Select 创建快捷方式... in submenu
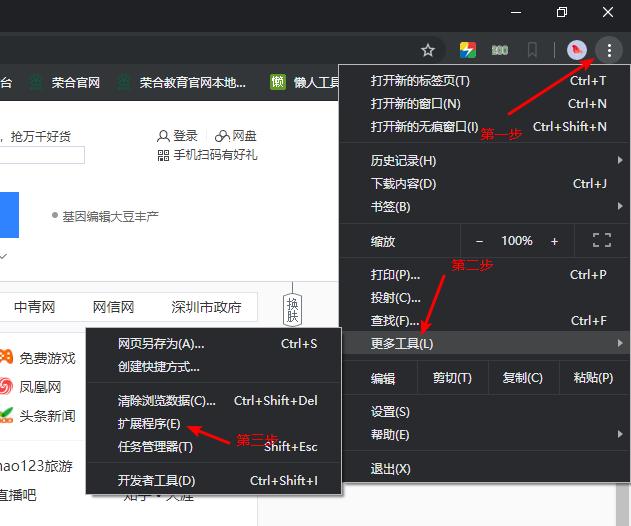The width and height of the screenshot is (631, 526). pos(214,367)
